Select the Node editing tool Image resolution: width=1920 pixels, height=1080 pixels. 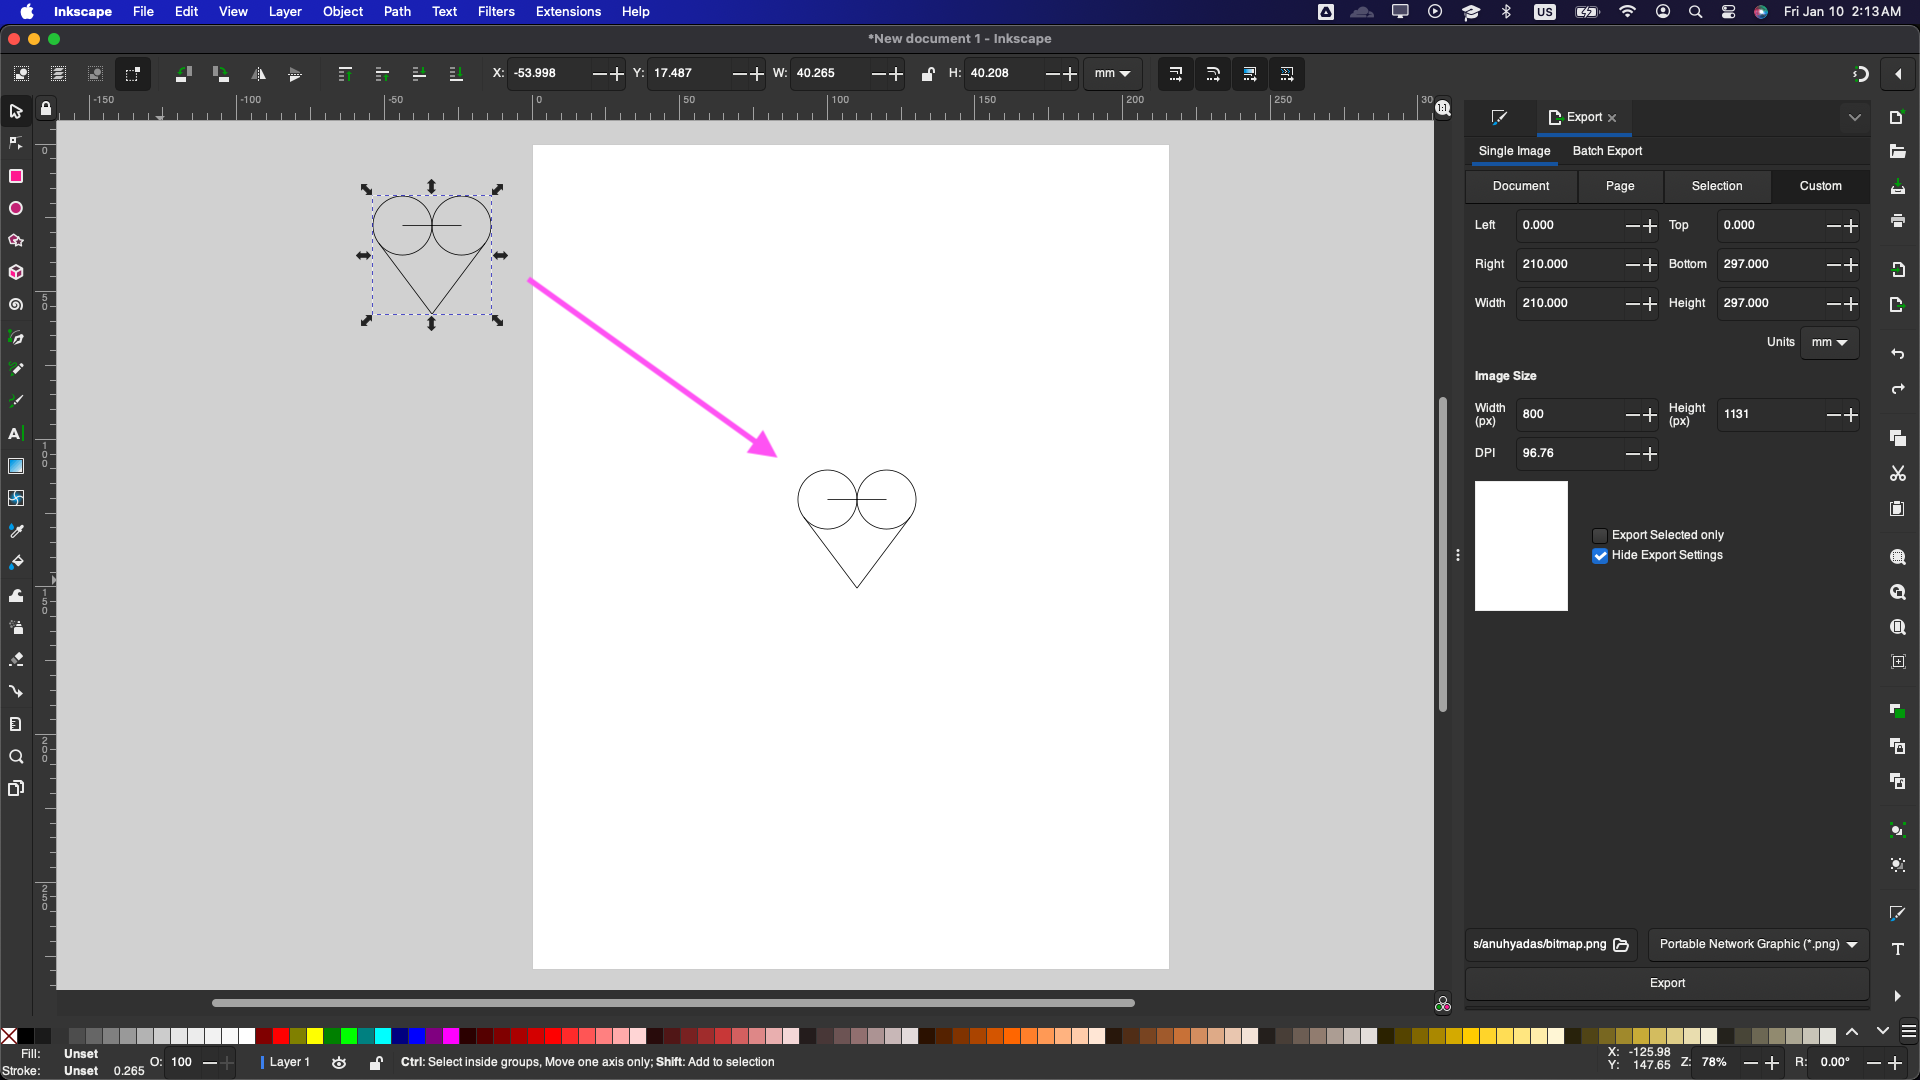(16, 144)
